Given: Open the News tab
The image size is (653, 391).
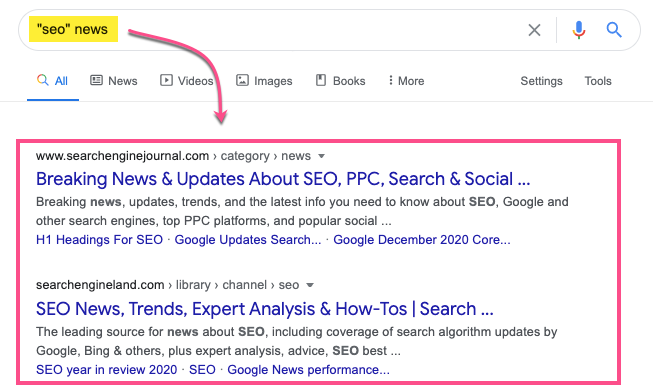Looking at the screenshot, I should [114, 81].
